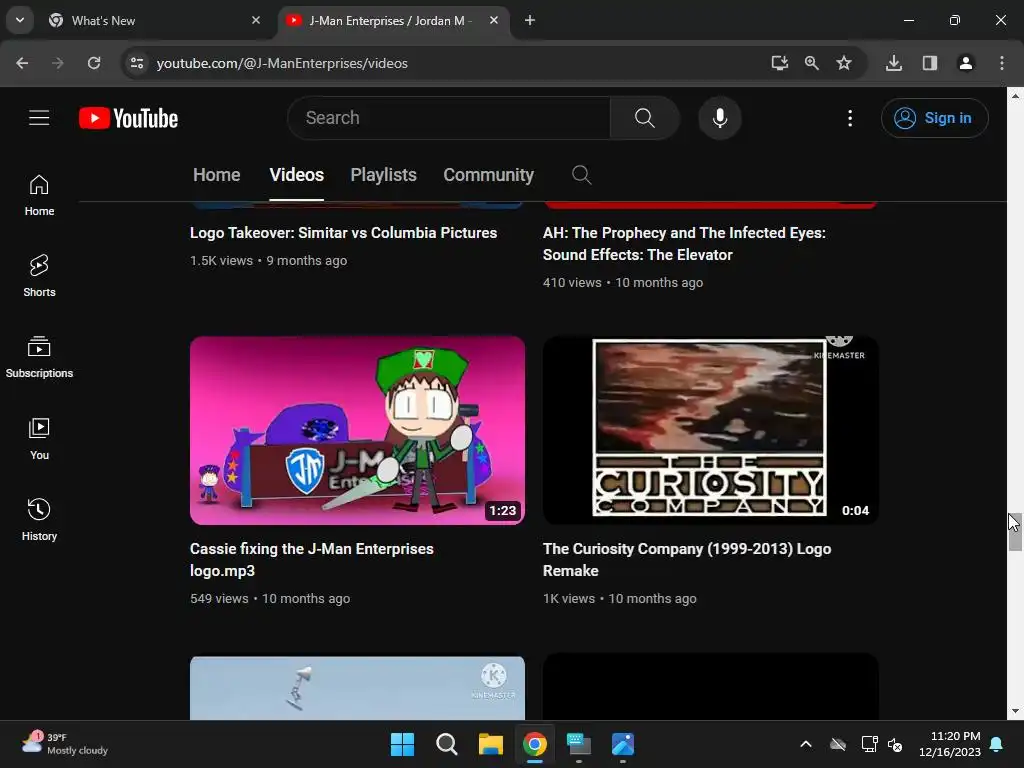Toggle Chrome side panel
Screen dimensions: 1024x768
point(930,63)
